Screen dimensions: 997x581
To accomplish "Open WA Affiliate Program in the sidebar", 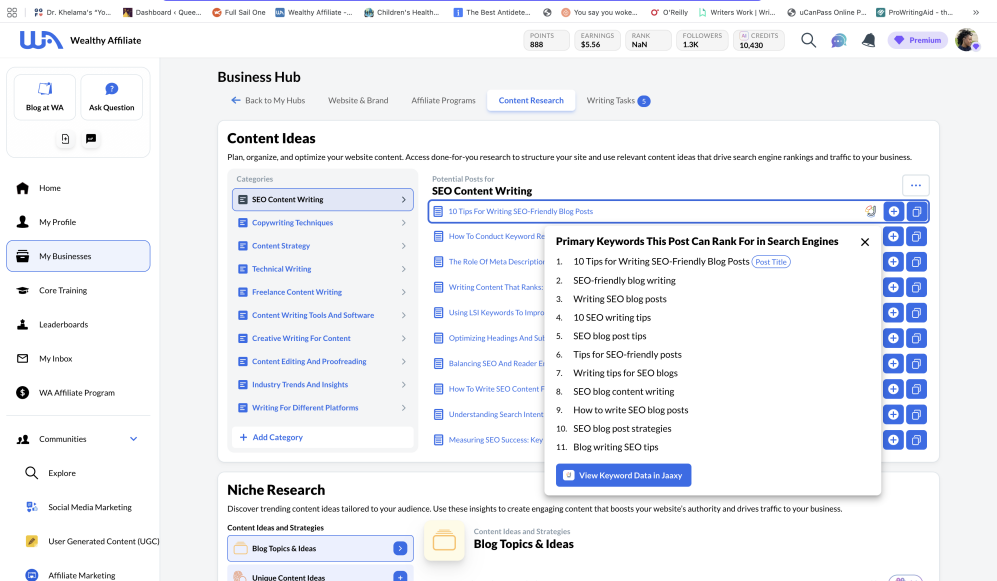I will 78,393.
